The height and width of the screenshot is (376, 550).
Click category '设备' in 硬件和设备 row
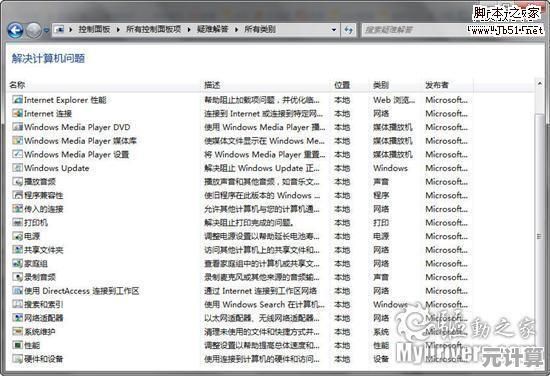pos(381,359)
